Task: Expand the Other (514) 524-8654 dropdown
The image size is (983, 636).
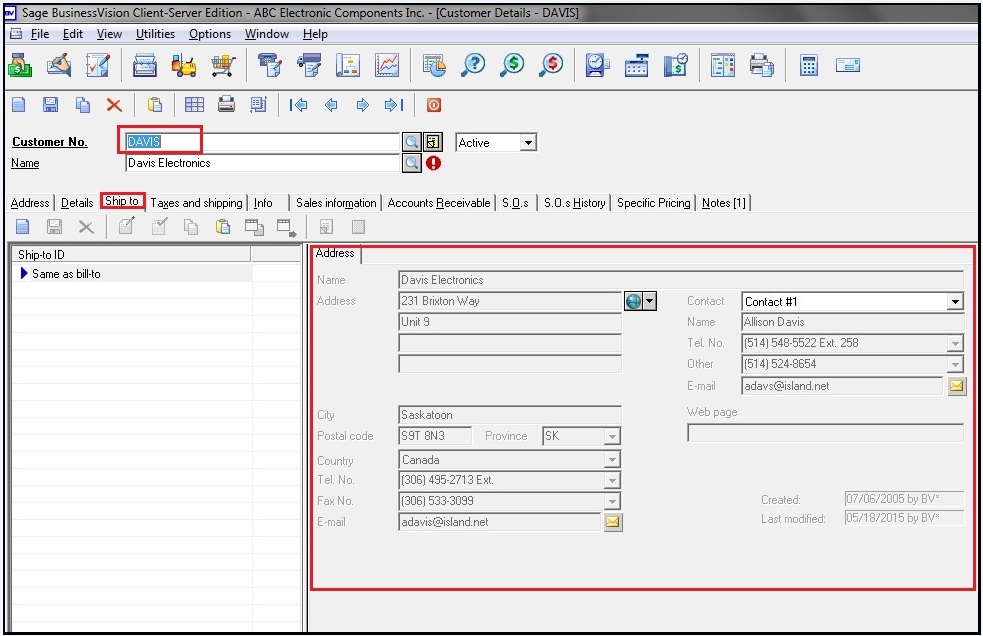Action: point(954,364)
